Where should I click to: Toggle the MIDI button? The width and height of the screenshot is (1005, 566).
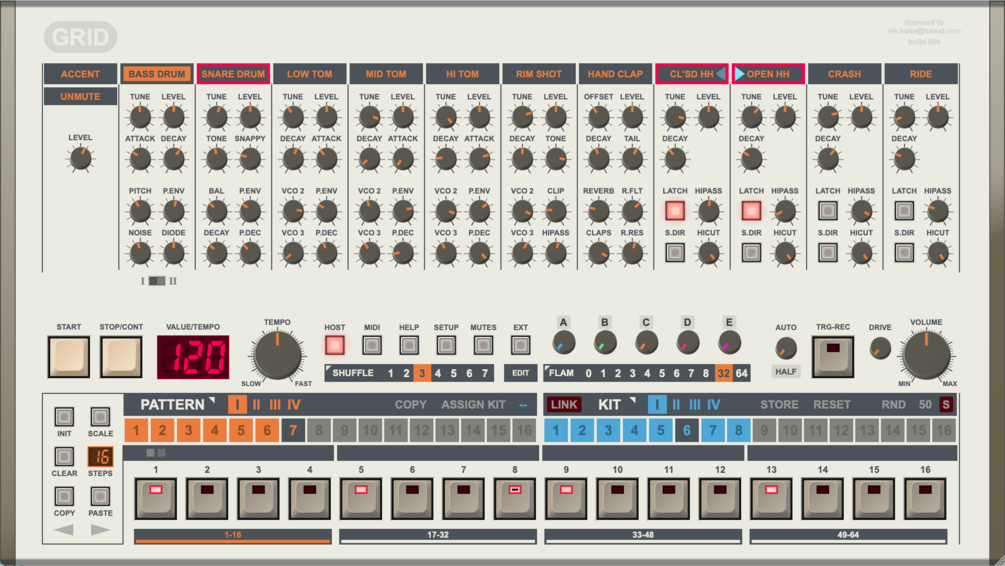click(372, 345)
